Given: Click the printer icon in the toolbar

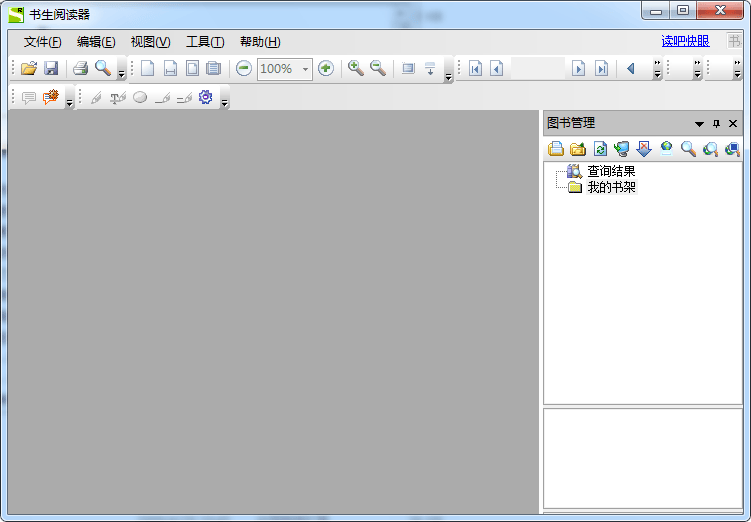Looking at the screenshot, I should [x=81, y=69].
